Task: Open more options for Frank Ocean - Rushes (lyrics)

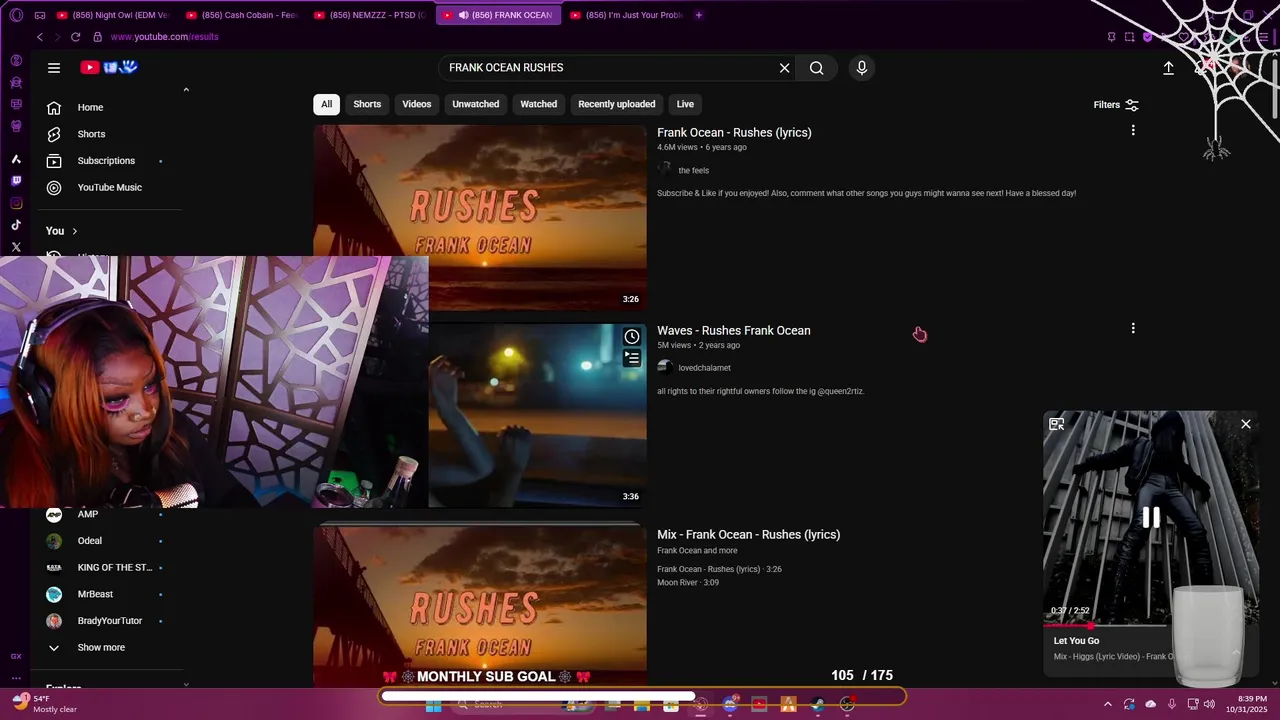Action: (x=1133, y=130)
